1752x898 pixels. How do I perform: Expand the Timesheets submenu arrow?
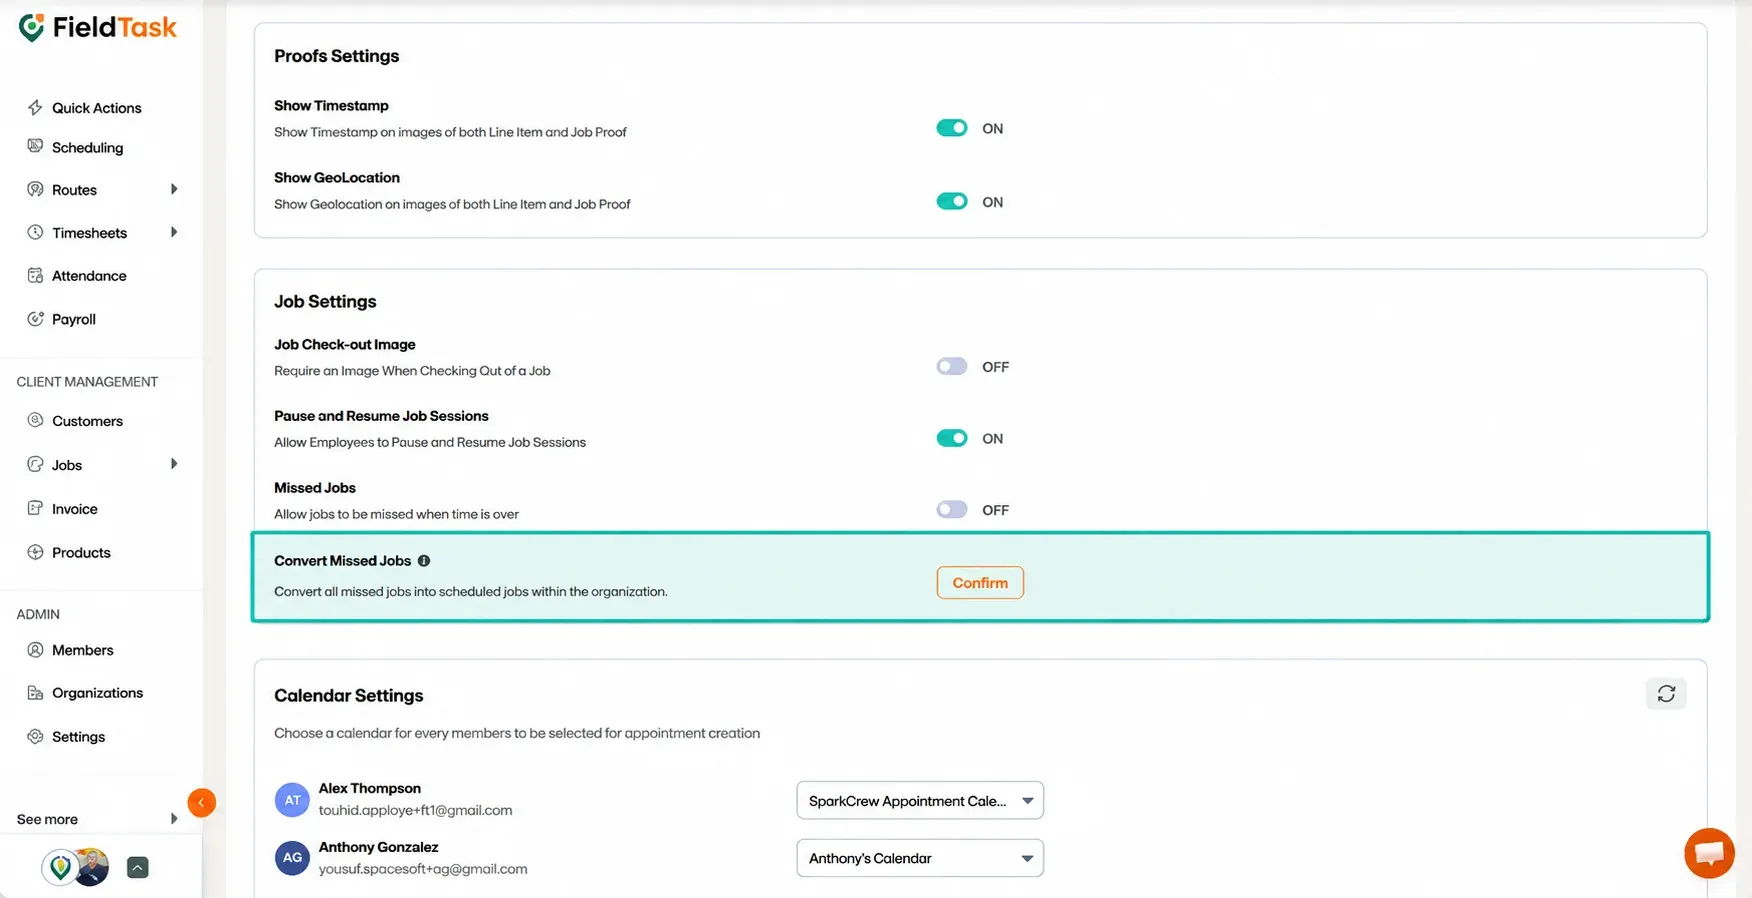[x=174, y=232]
